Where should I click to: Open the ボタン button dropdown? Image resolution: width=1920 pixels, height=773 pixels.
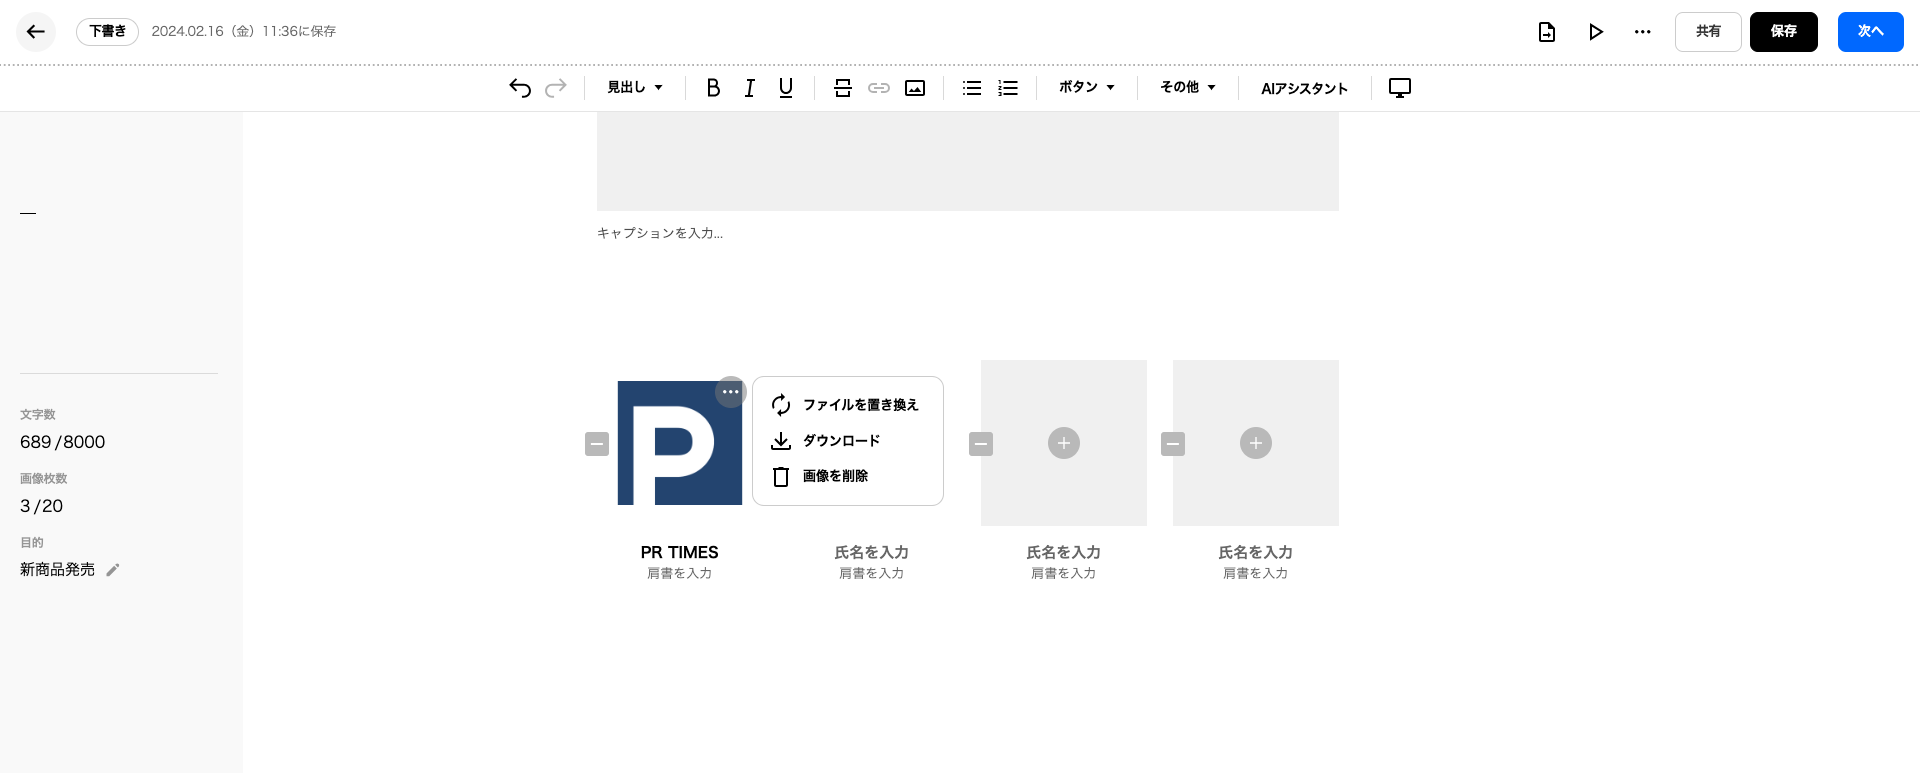(1086, 88)
